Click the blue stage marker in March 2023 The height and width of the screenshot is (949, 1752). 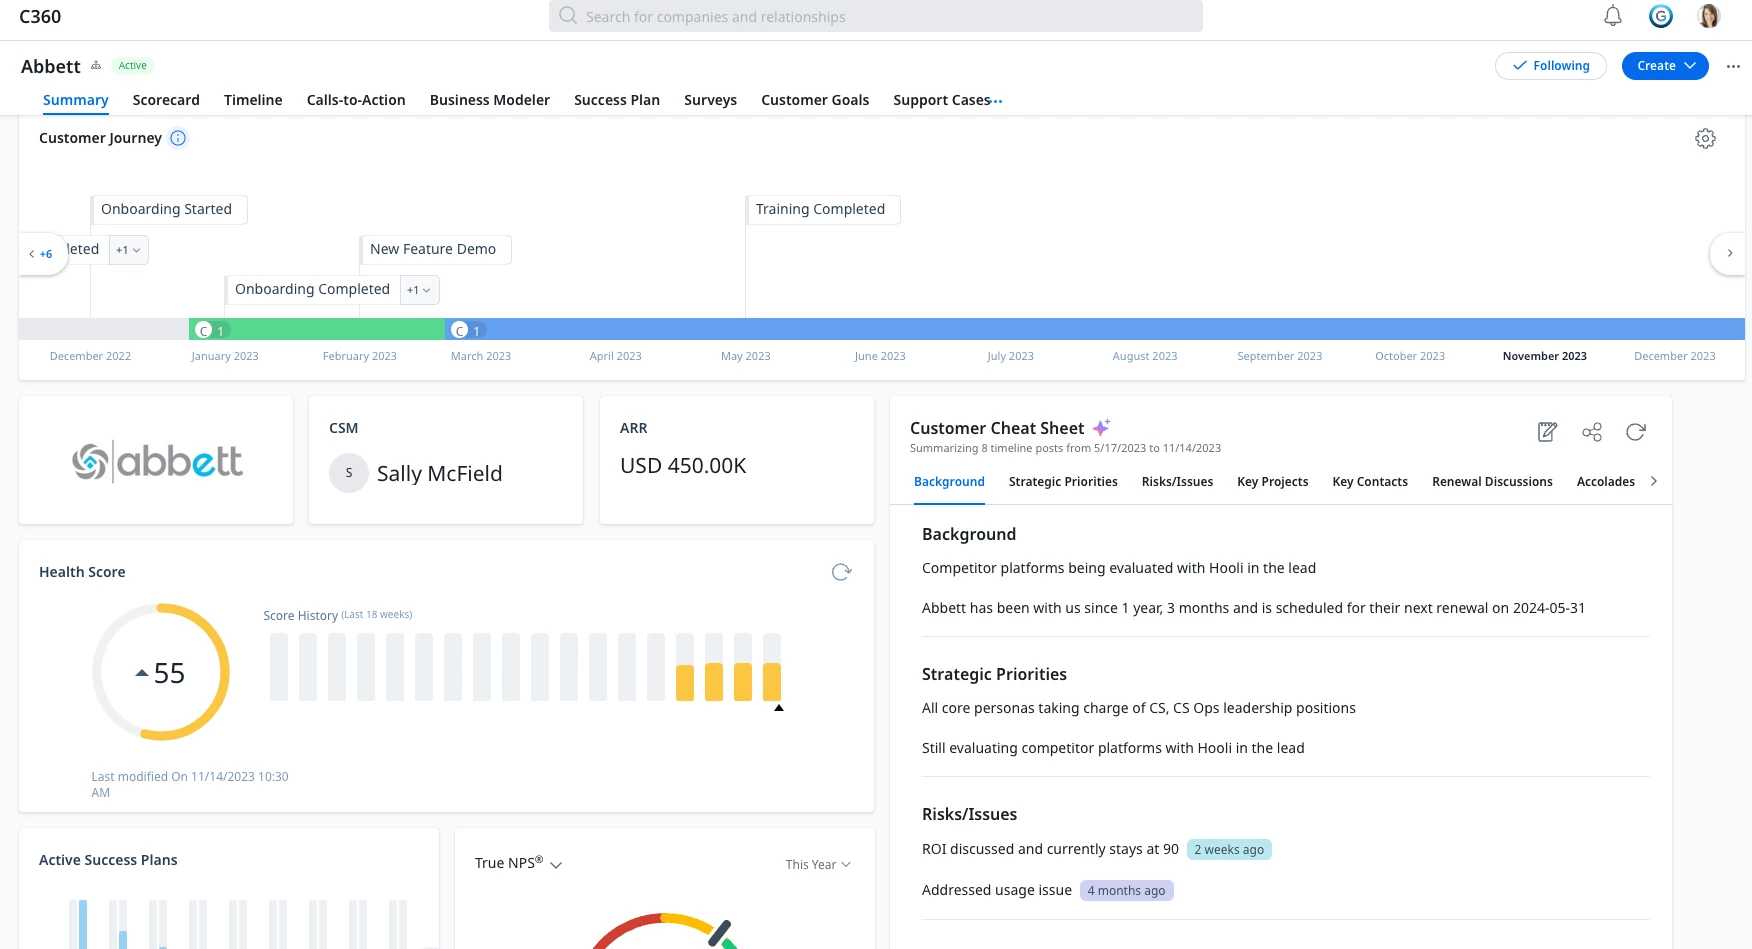tap(466, 330)
